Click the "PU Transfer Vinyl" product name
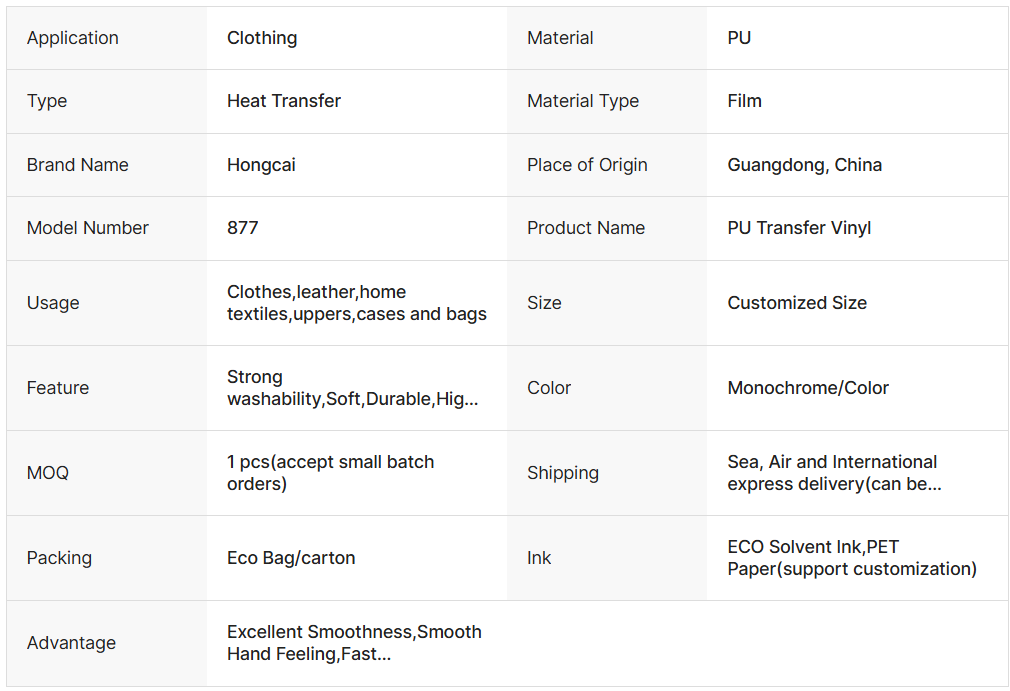The height and width of the screenshot is (691, 1010). (799, 228)
